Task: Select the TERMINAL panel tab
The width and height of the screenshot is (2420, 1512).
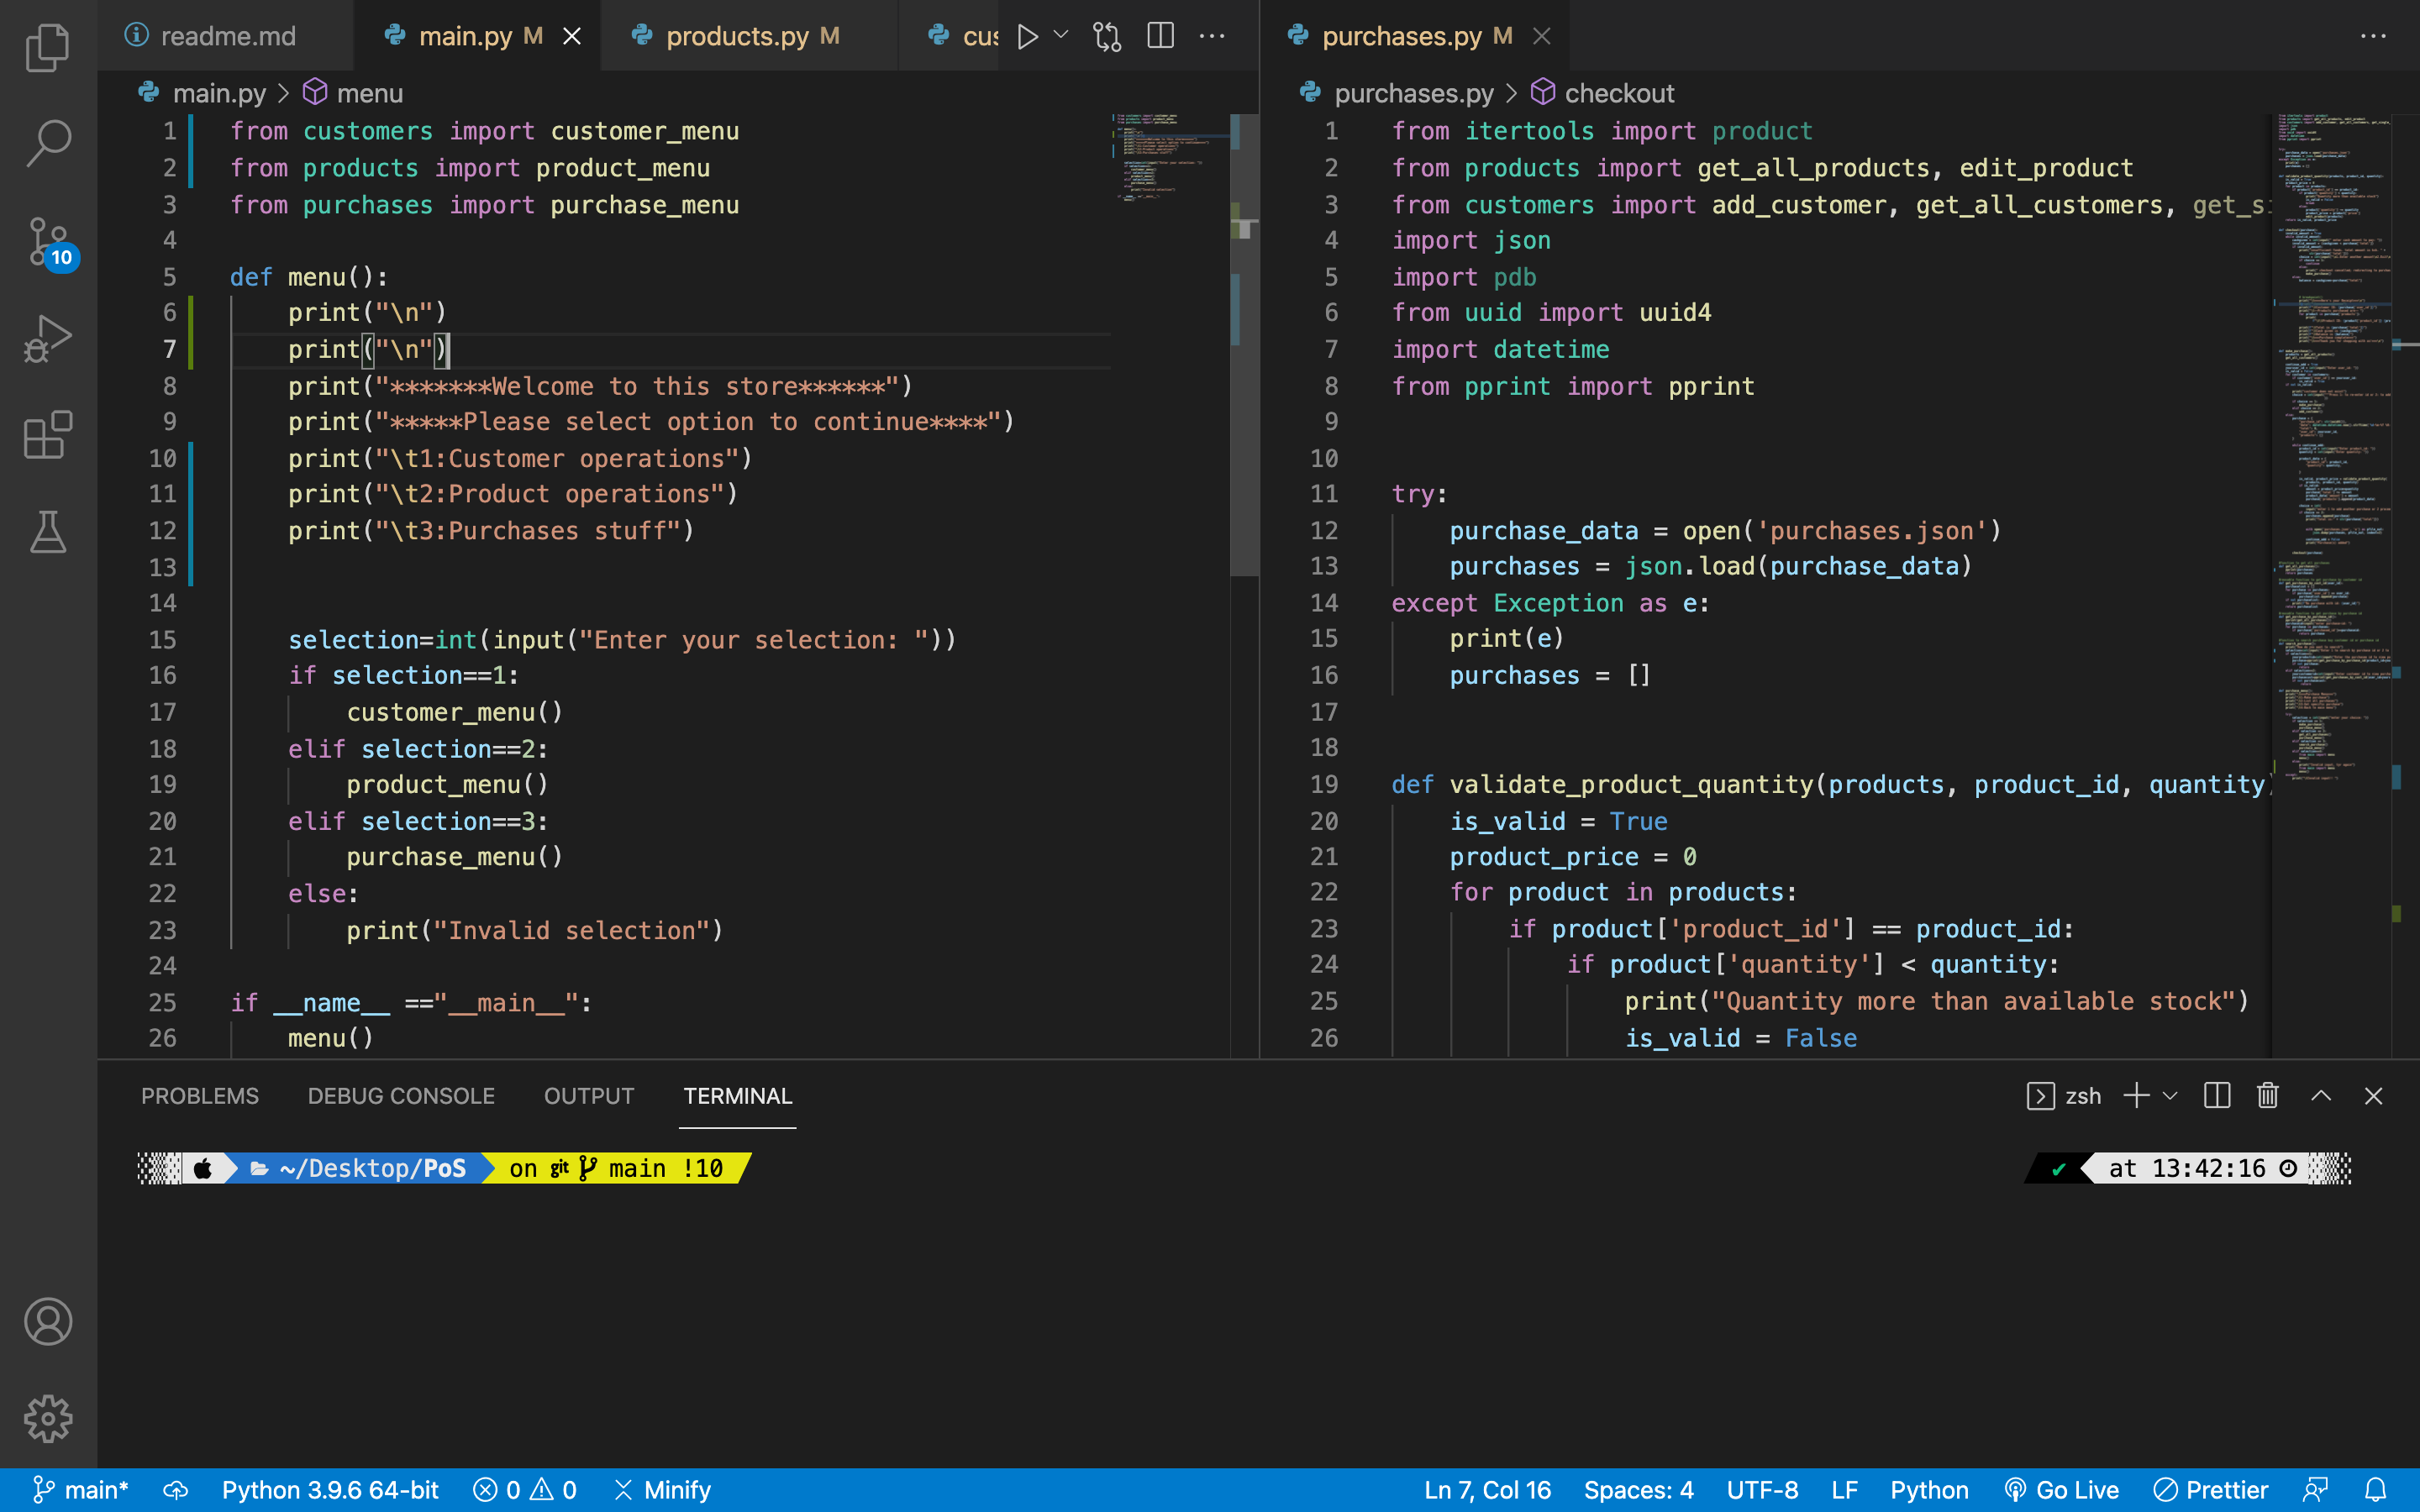Action: (x=738, y=1096)
